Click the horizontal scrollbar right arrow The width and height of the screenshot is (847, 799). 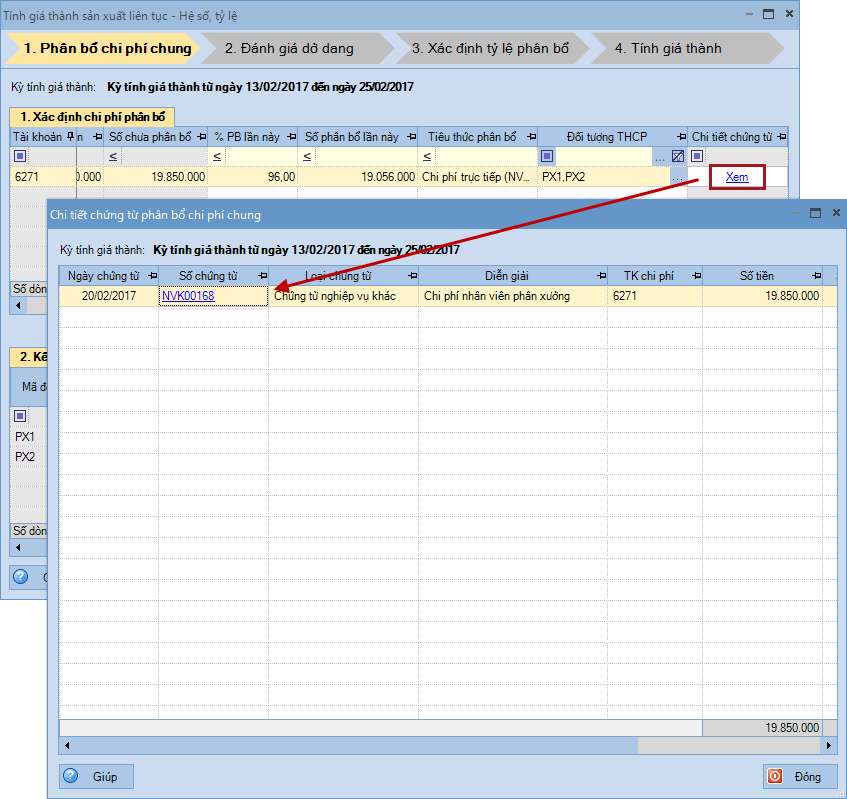(x=831, y=746)
